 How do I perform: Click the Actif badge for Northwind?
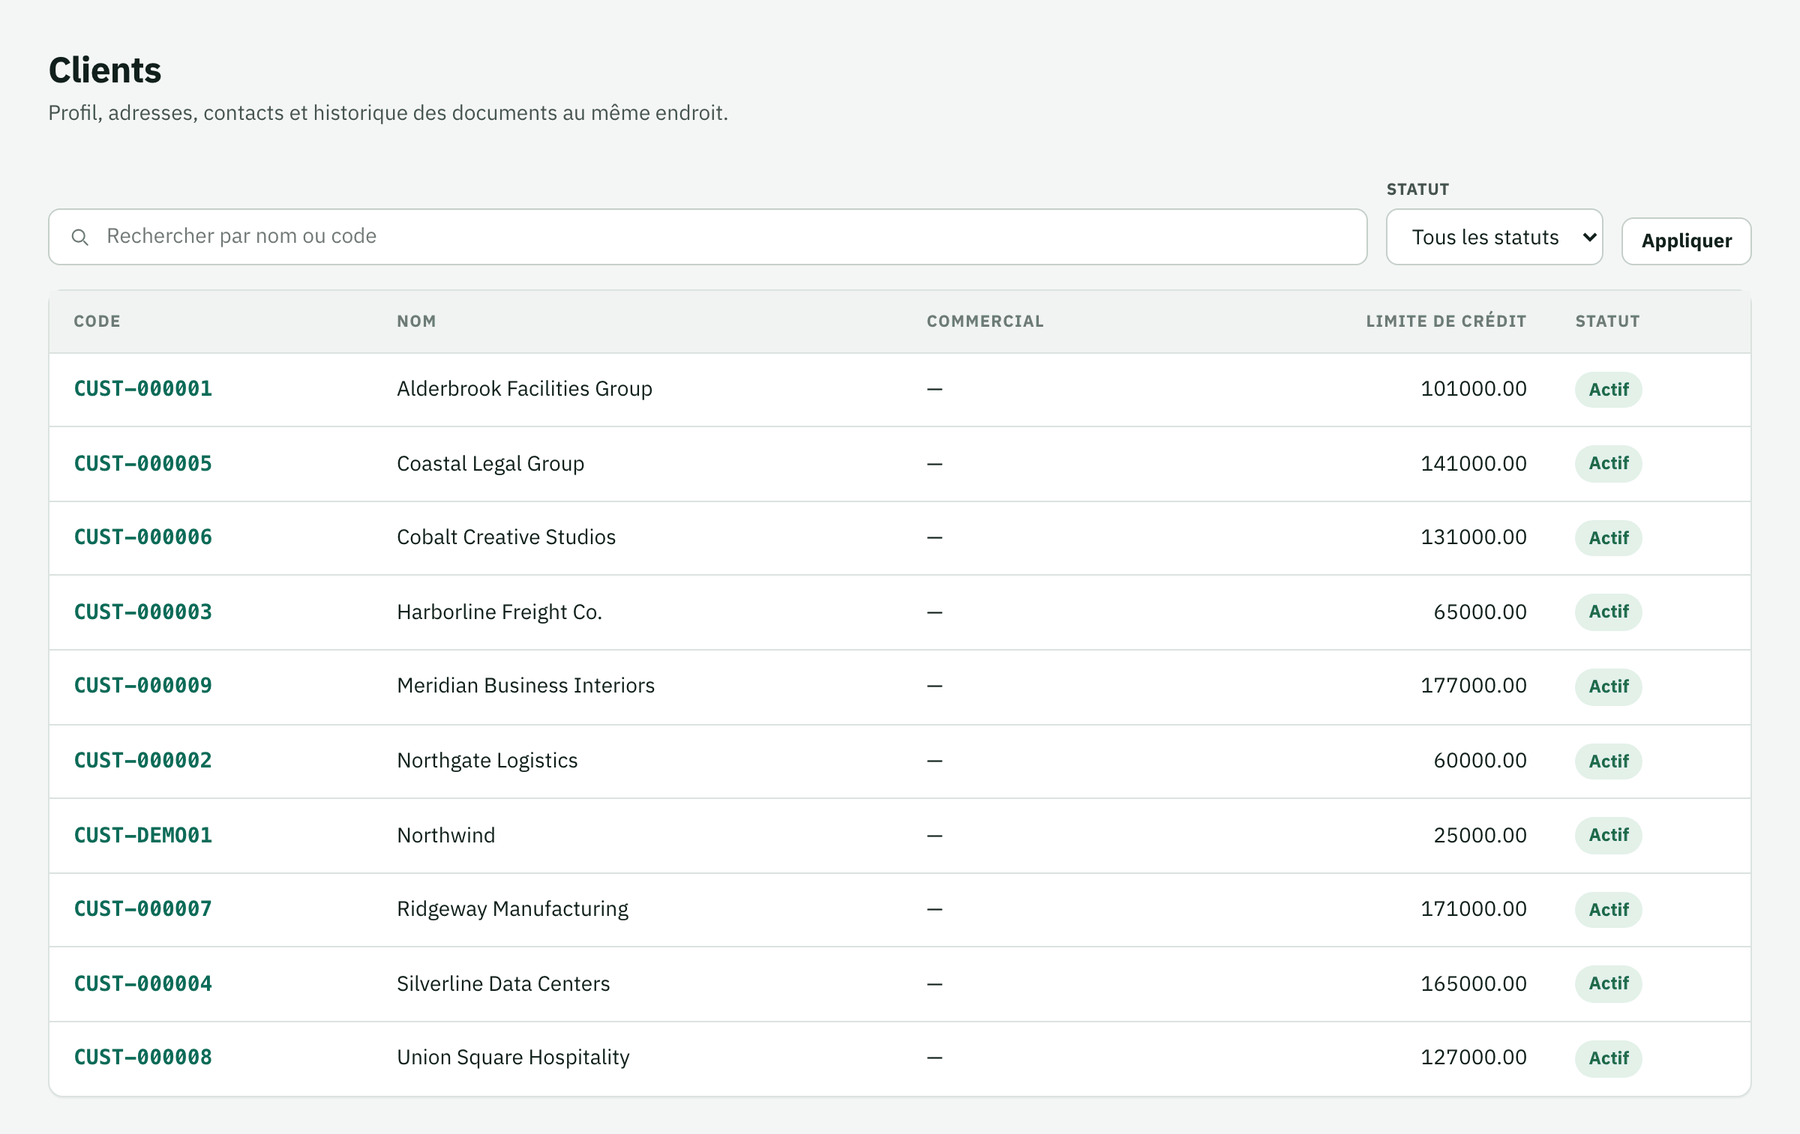[1608, 835]
